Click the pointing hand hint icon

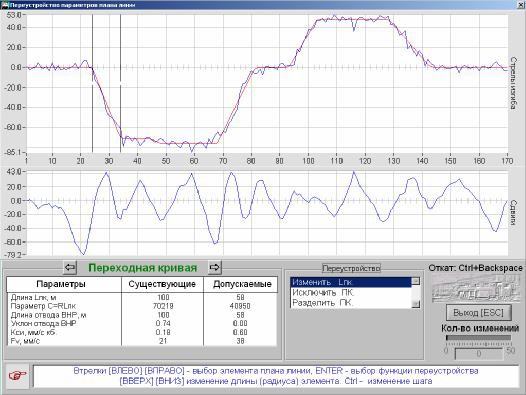[x=18, y=376]
